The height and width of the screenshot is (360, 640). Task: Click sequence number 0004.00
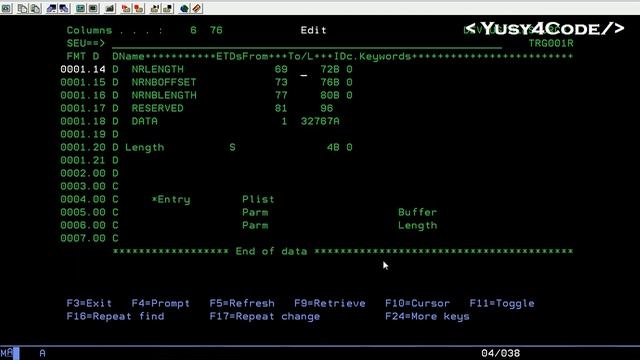(83, 200)
